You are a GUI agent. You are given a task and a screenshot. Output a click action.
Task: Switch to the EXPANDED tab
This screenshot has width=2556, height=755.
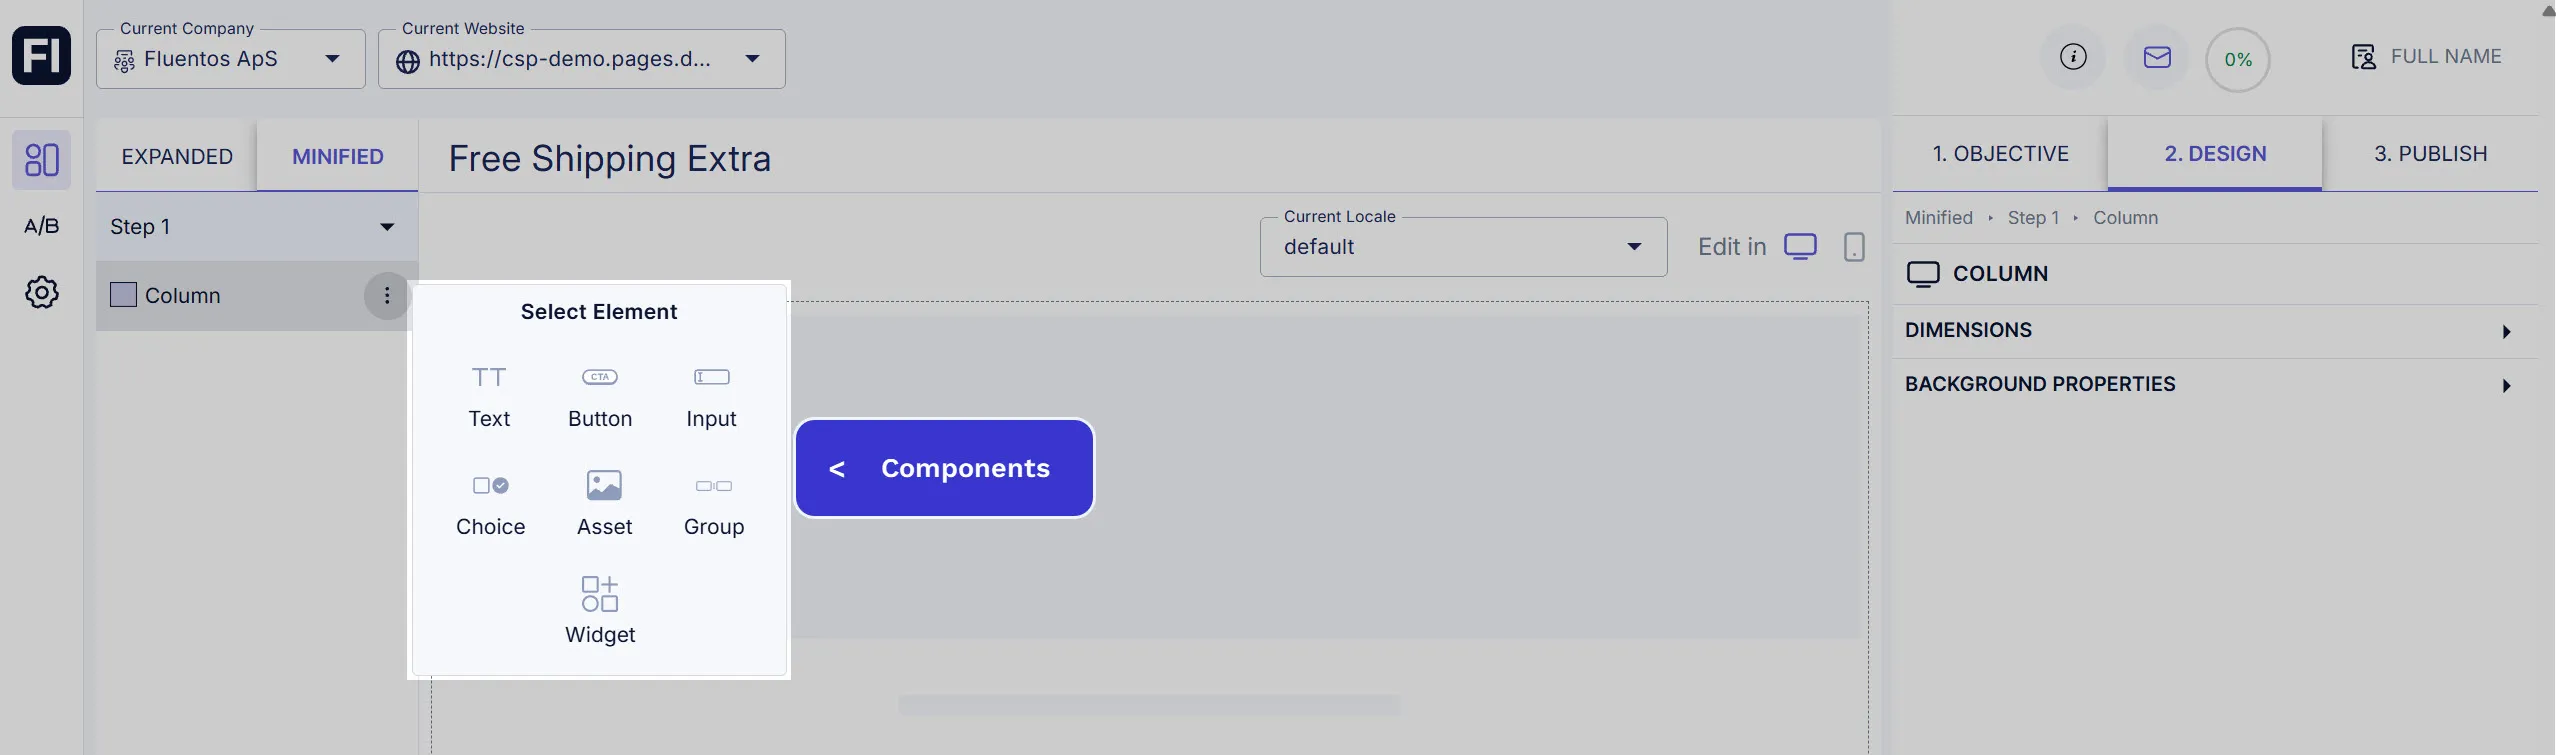point(176,156)
